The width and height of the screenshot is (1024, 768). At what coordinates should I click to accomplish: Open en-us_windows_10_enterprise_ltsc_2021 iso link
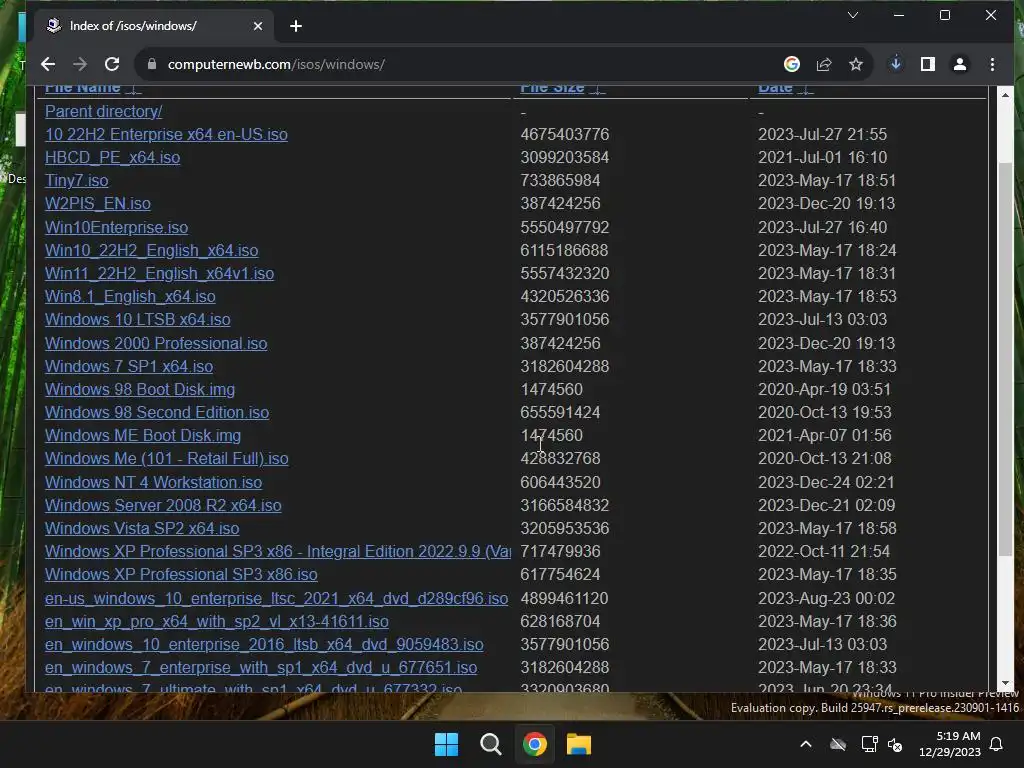point(276,598)
